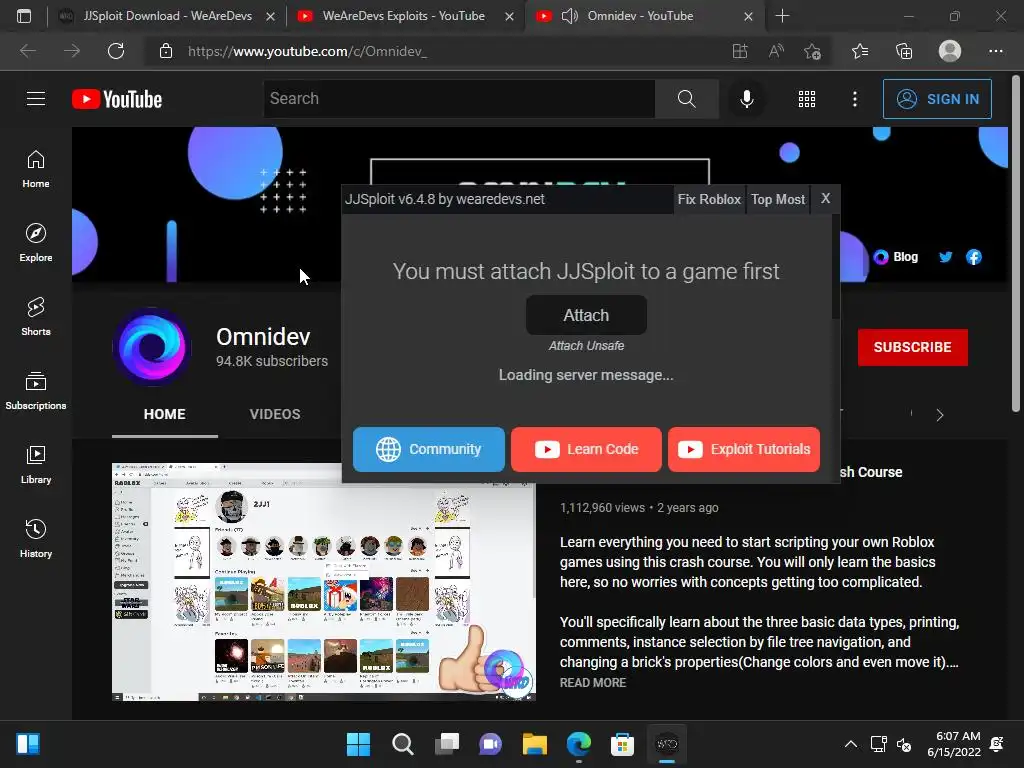Screen dimensions: 1024x768
Task: Open the Edge Favorites list
Action: coord(860,51)
